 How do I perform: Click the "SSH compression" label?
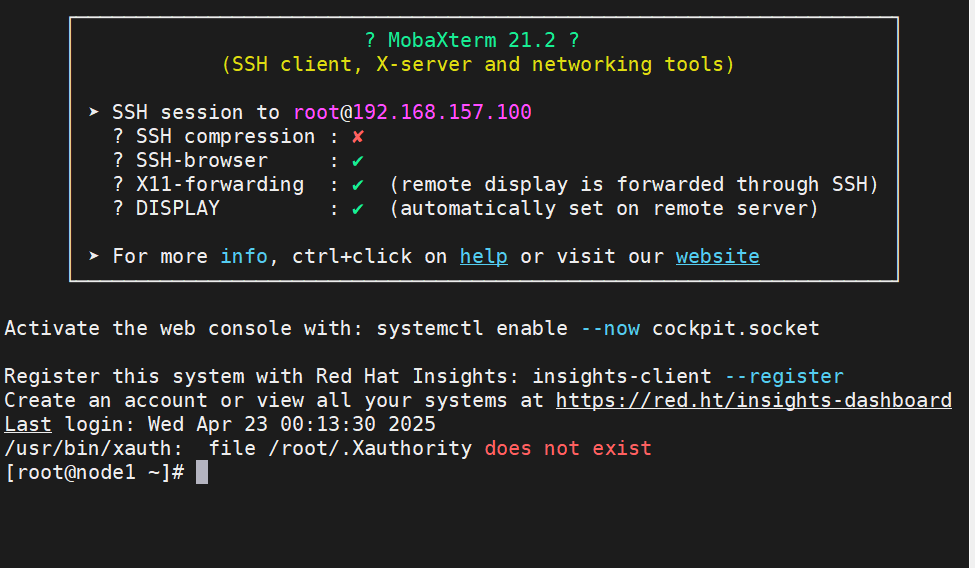[x=226, y=137]
